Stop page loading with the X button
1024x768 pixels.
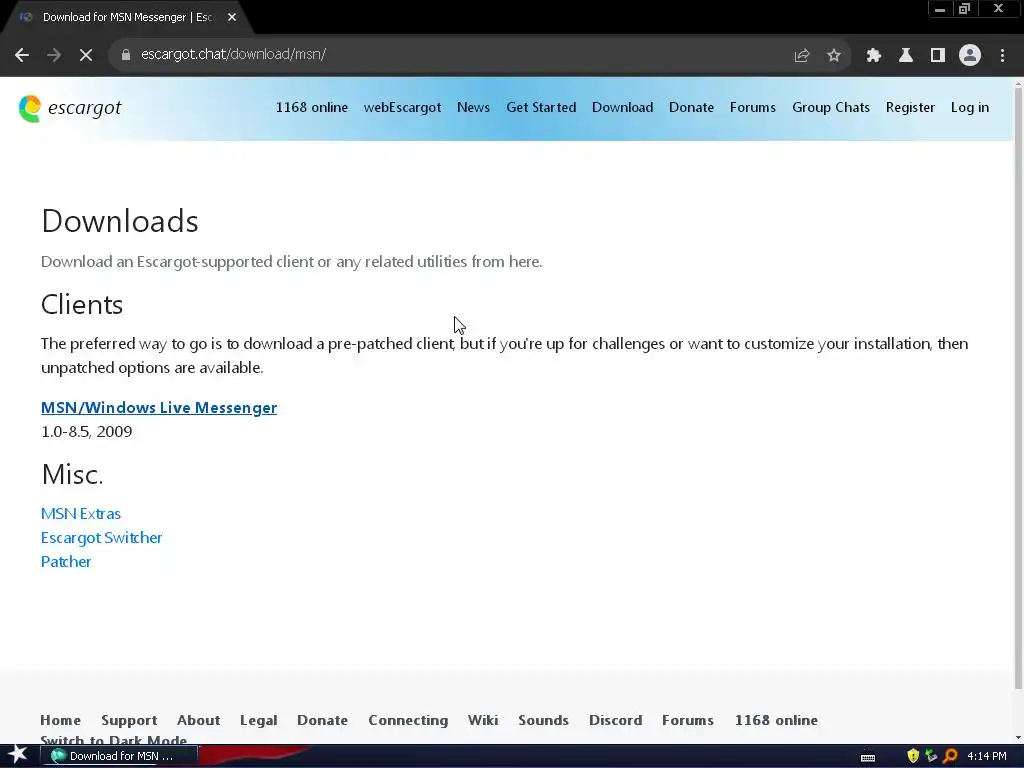(x=86, y=55)
